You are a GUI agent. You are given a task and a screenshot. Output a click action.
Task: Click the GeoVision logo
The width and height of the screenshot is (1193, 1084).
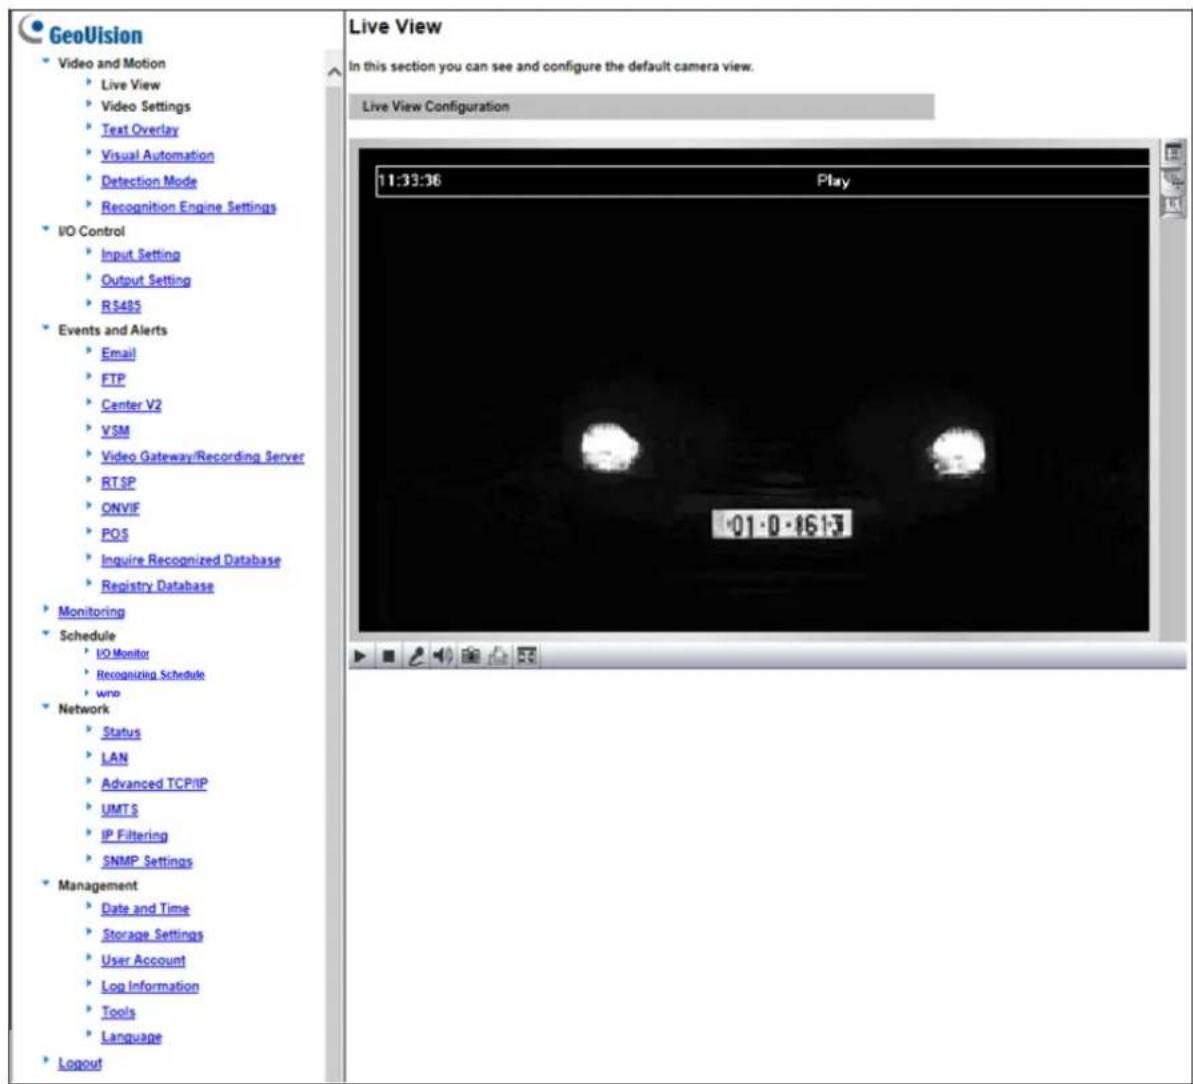[81, 32]
